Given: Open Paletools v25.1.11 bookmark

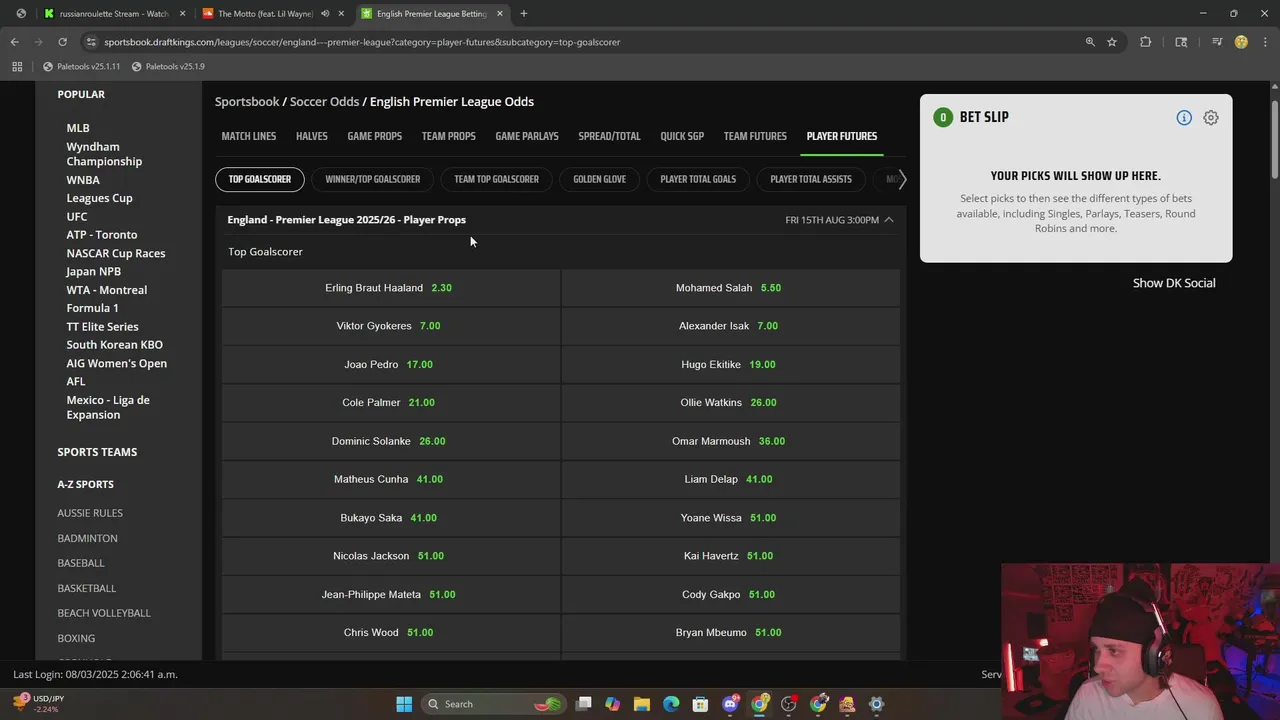Looking at the screenshot, I should pyautogui.click(x=81, y=66).
